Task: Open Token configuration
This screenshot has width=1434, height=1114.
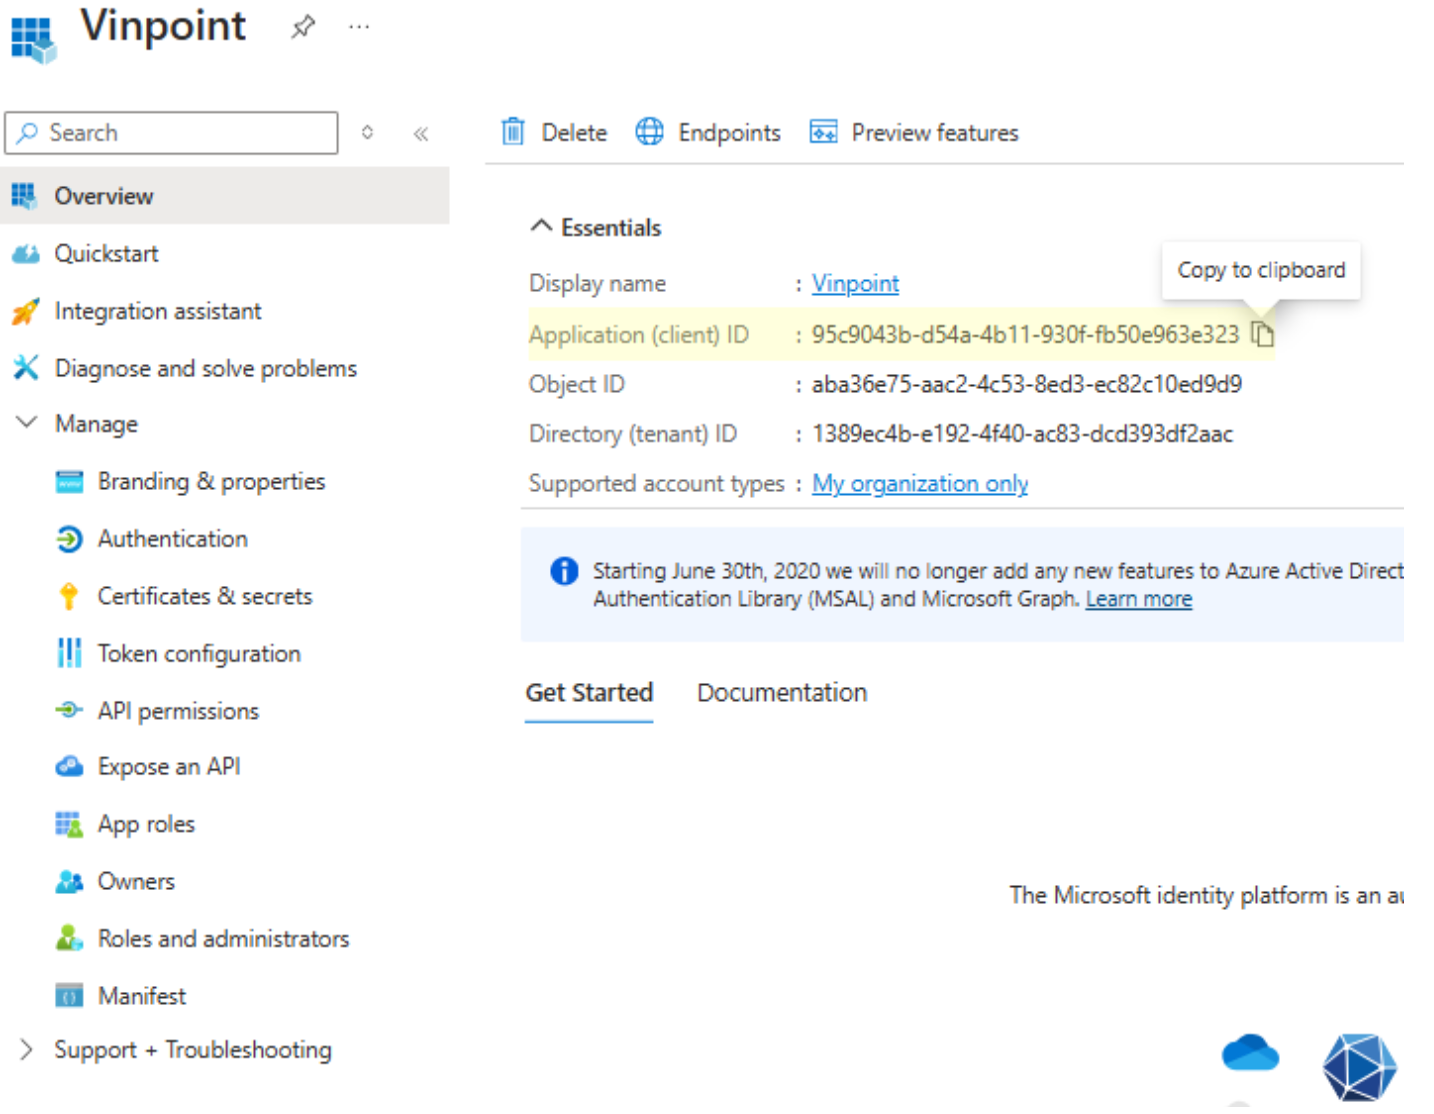Action: pos(199,654)
